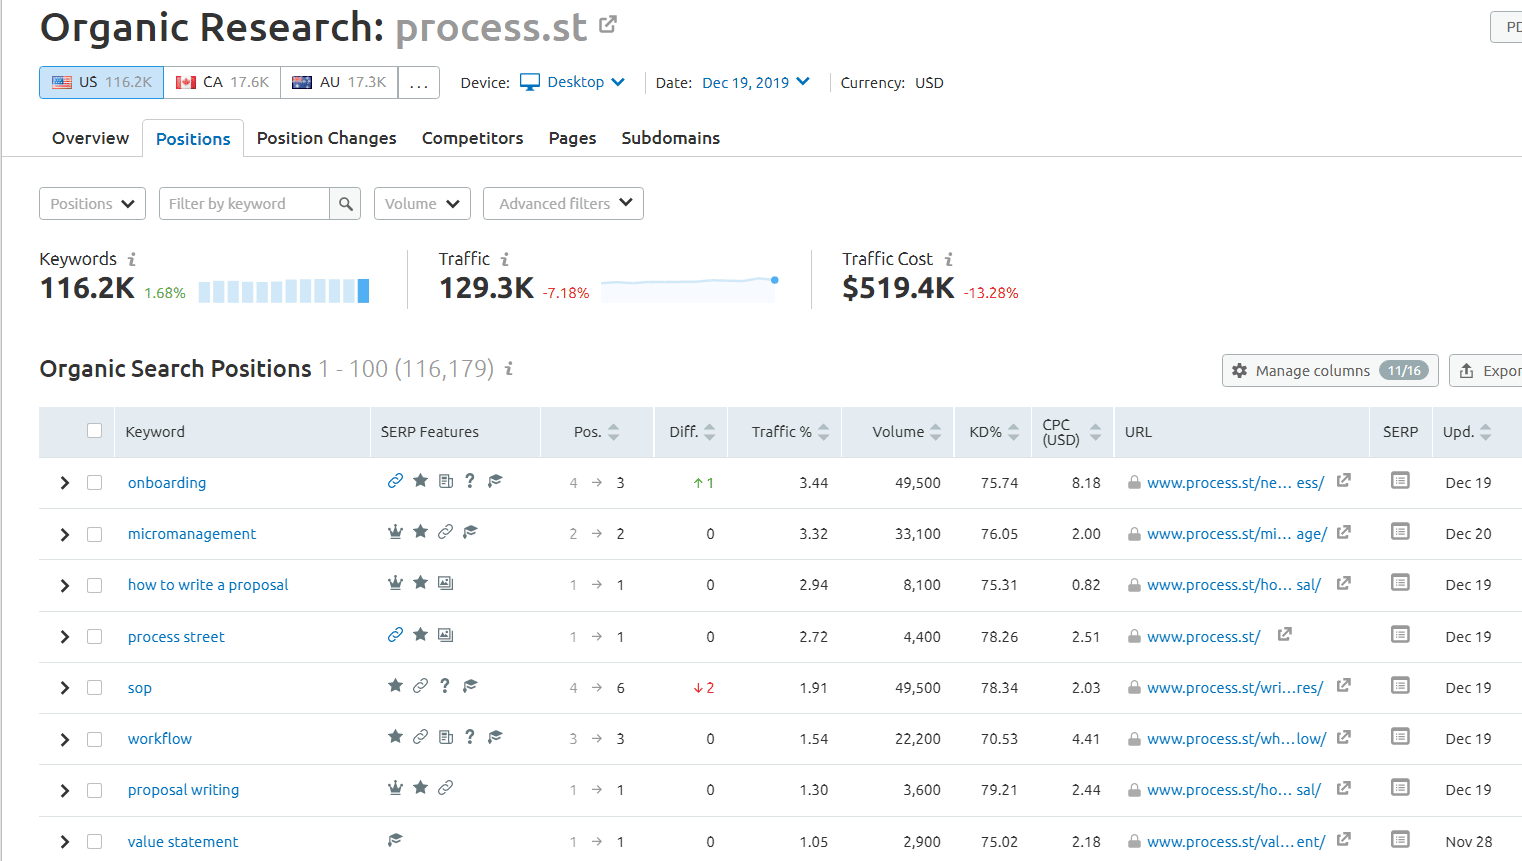Click image pack icon in how to write a proposal row
Image resolution: width=1522 pixels, height=861 pixels.
445,583
